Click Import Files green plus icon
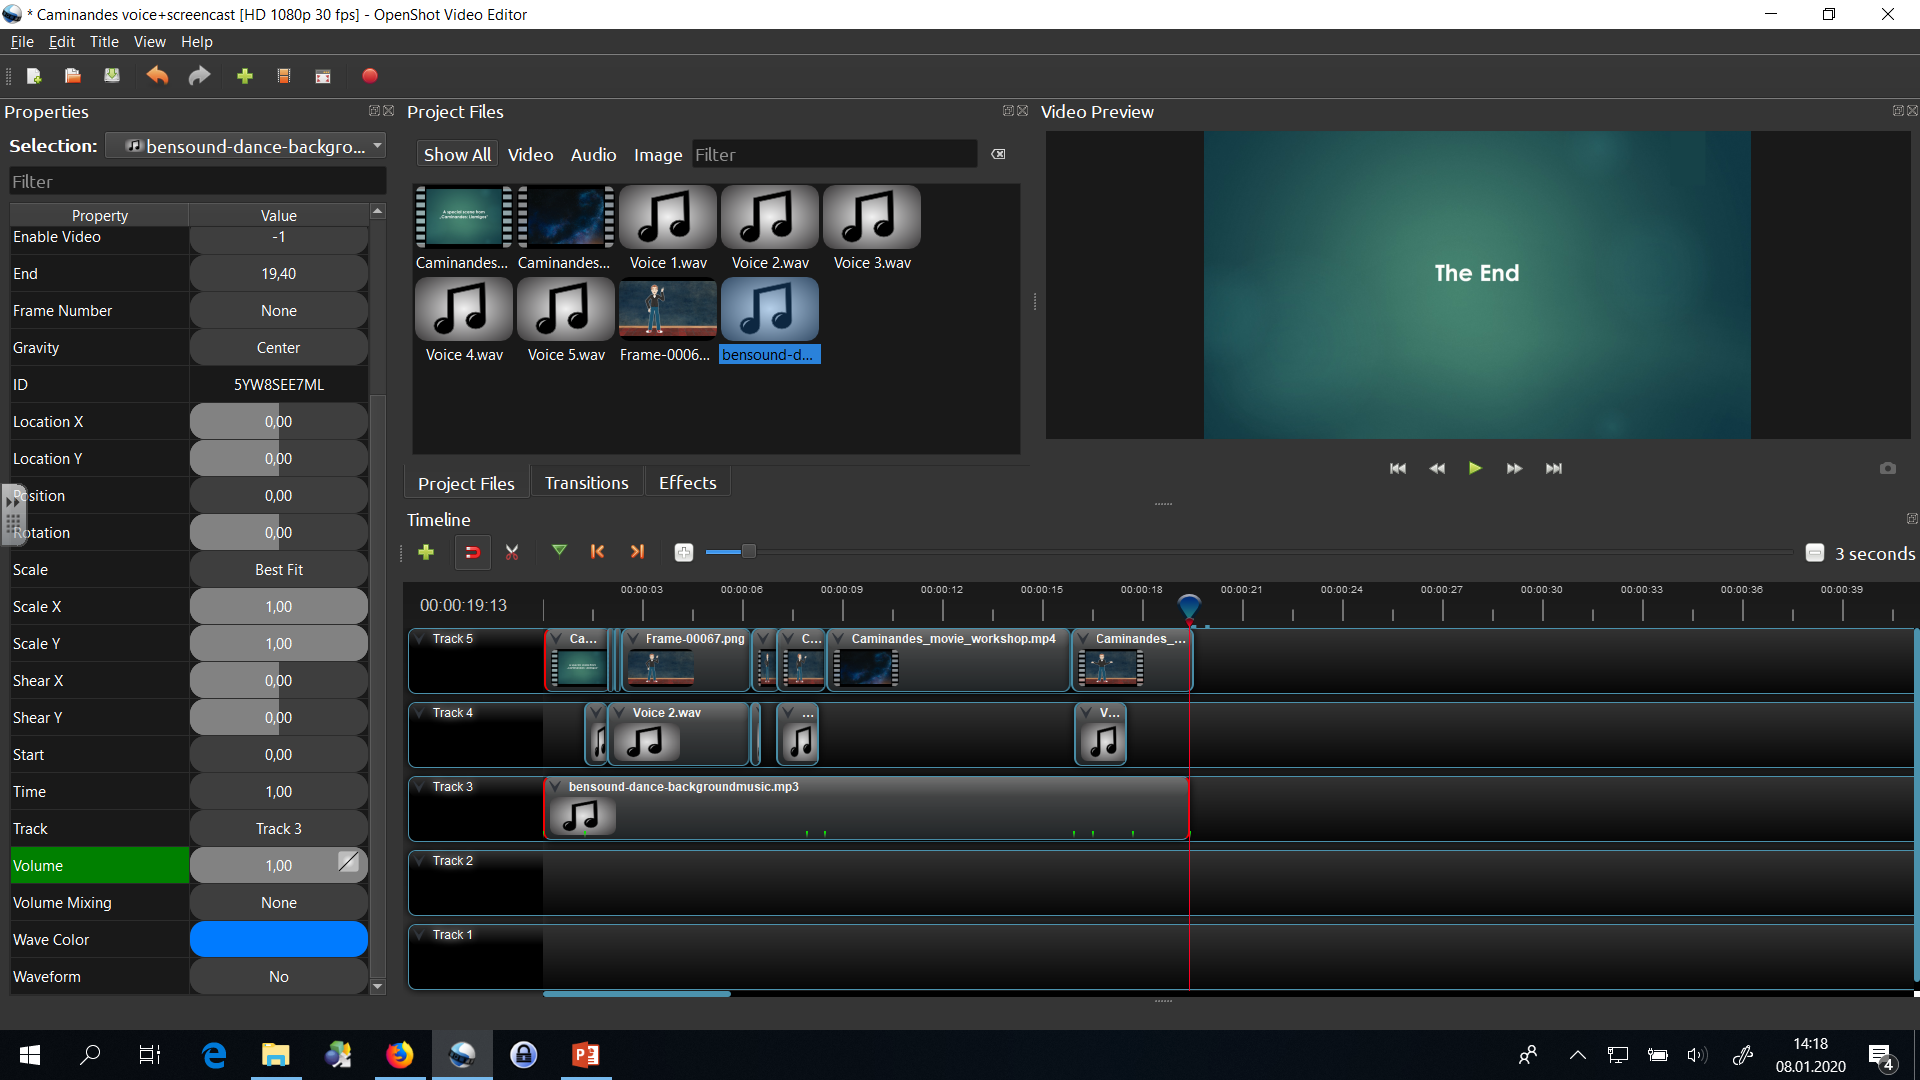The image size is (1920, 1080). [x=244, y=76]
